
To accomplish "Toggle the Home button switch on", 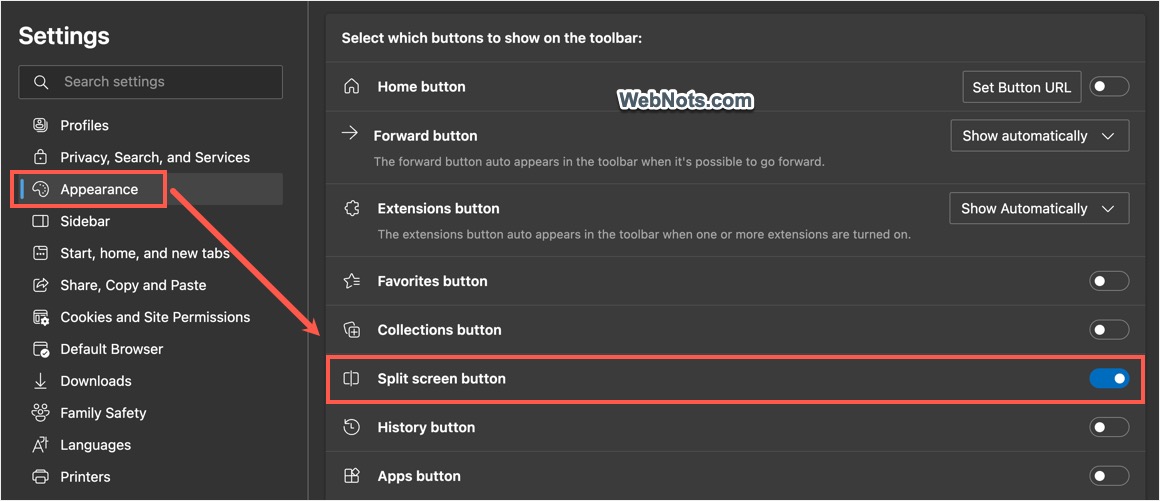I will (x=1109, y=87).
